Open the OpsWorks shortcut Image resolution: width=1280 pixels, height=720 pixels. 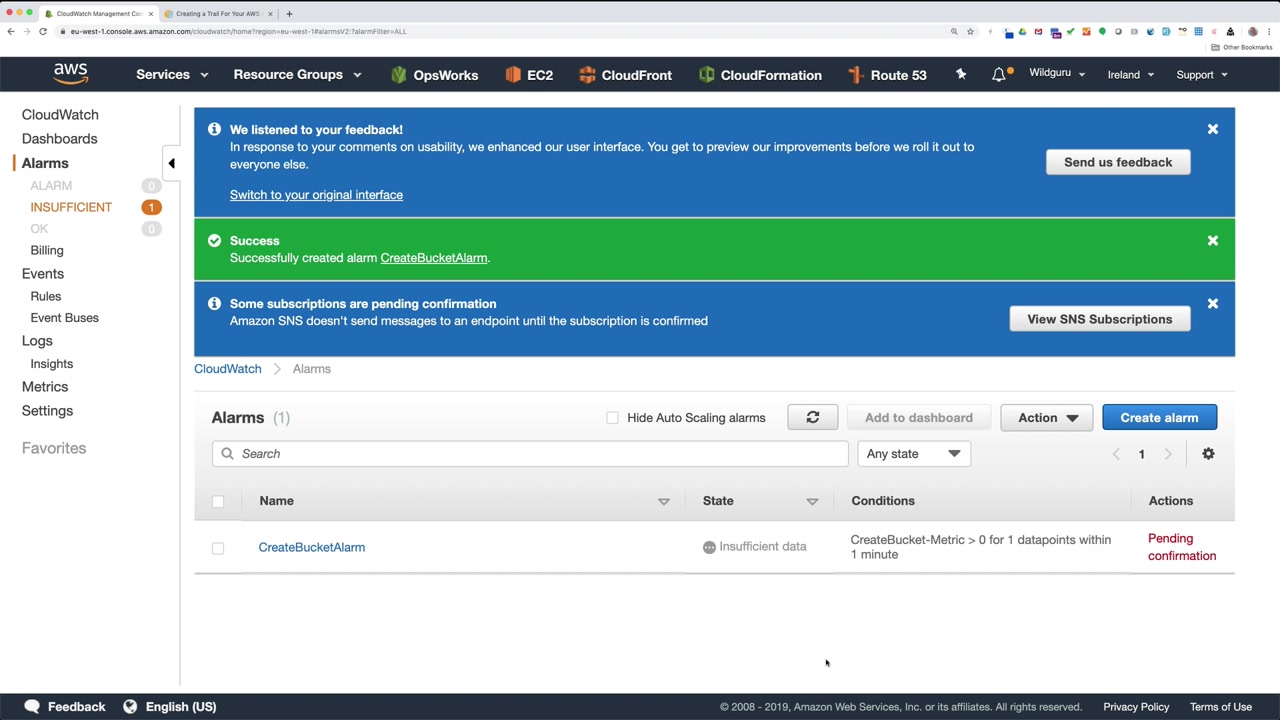coord(434,75)
